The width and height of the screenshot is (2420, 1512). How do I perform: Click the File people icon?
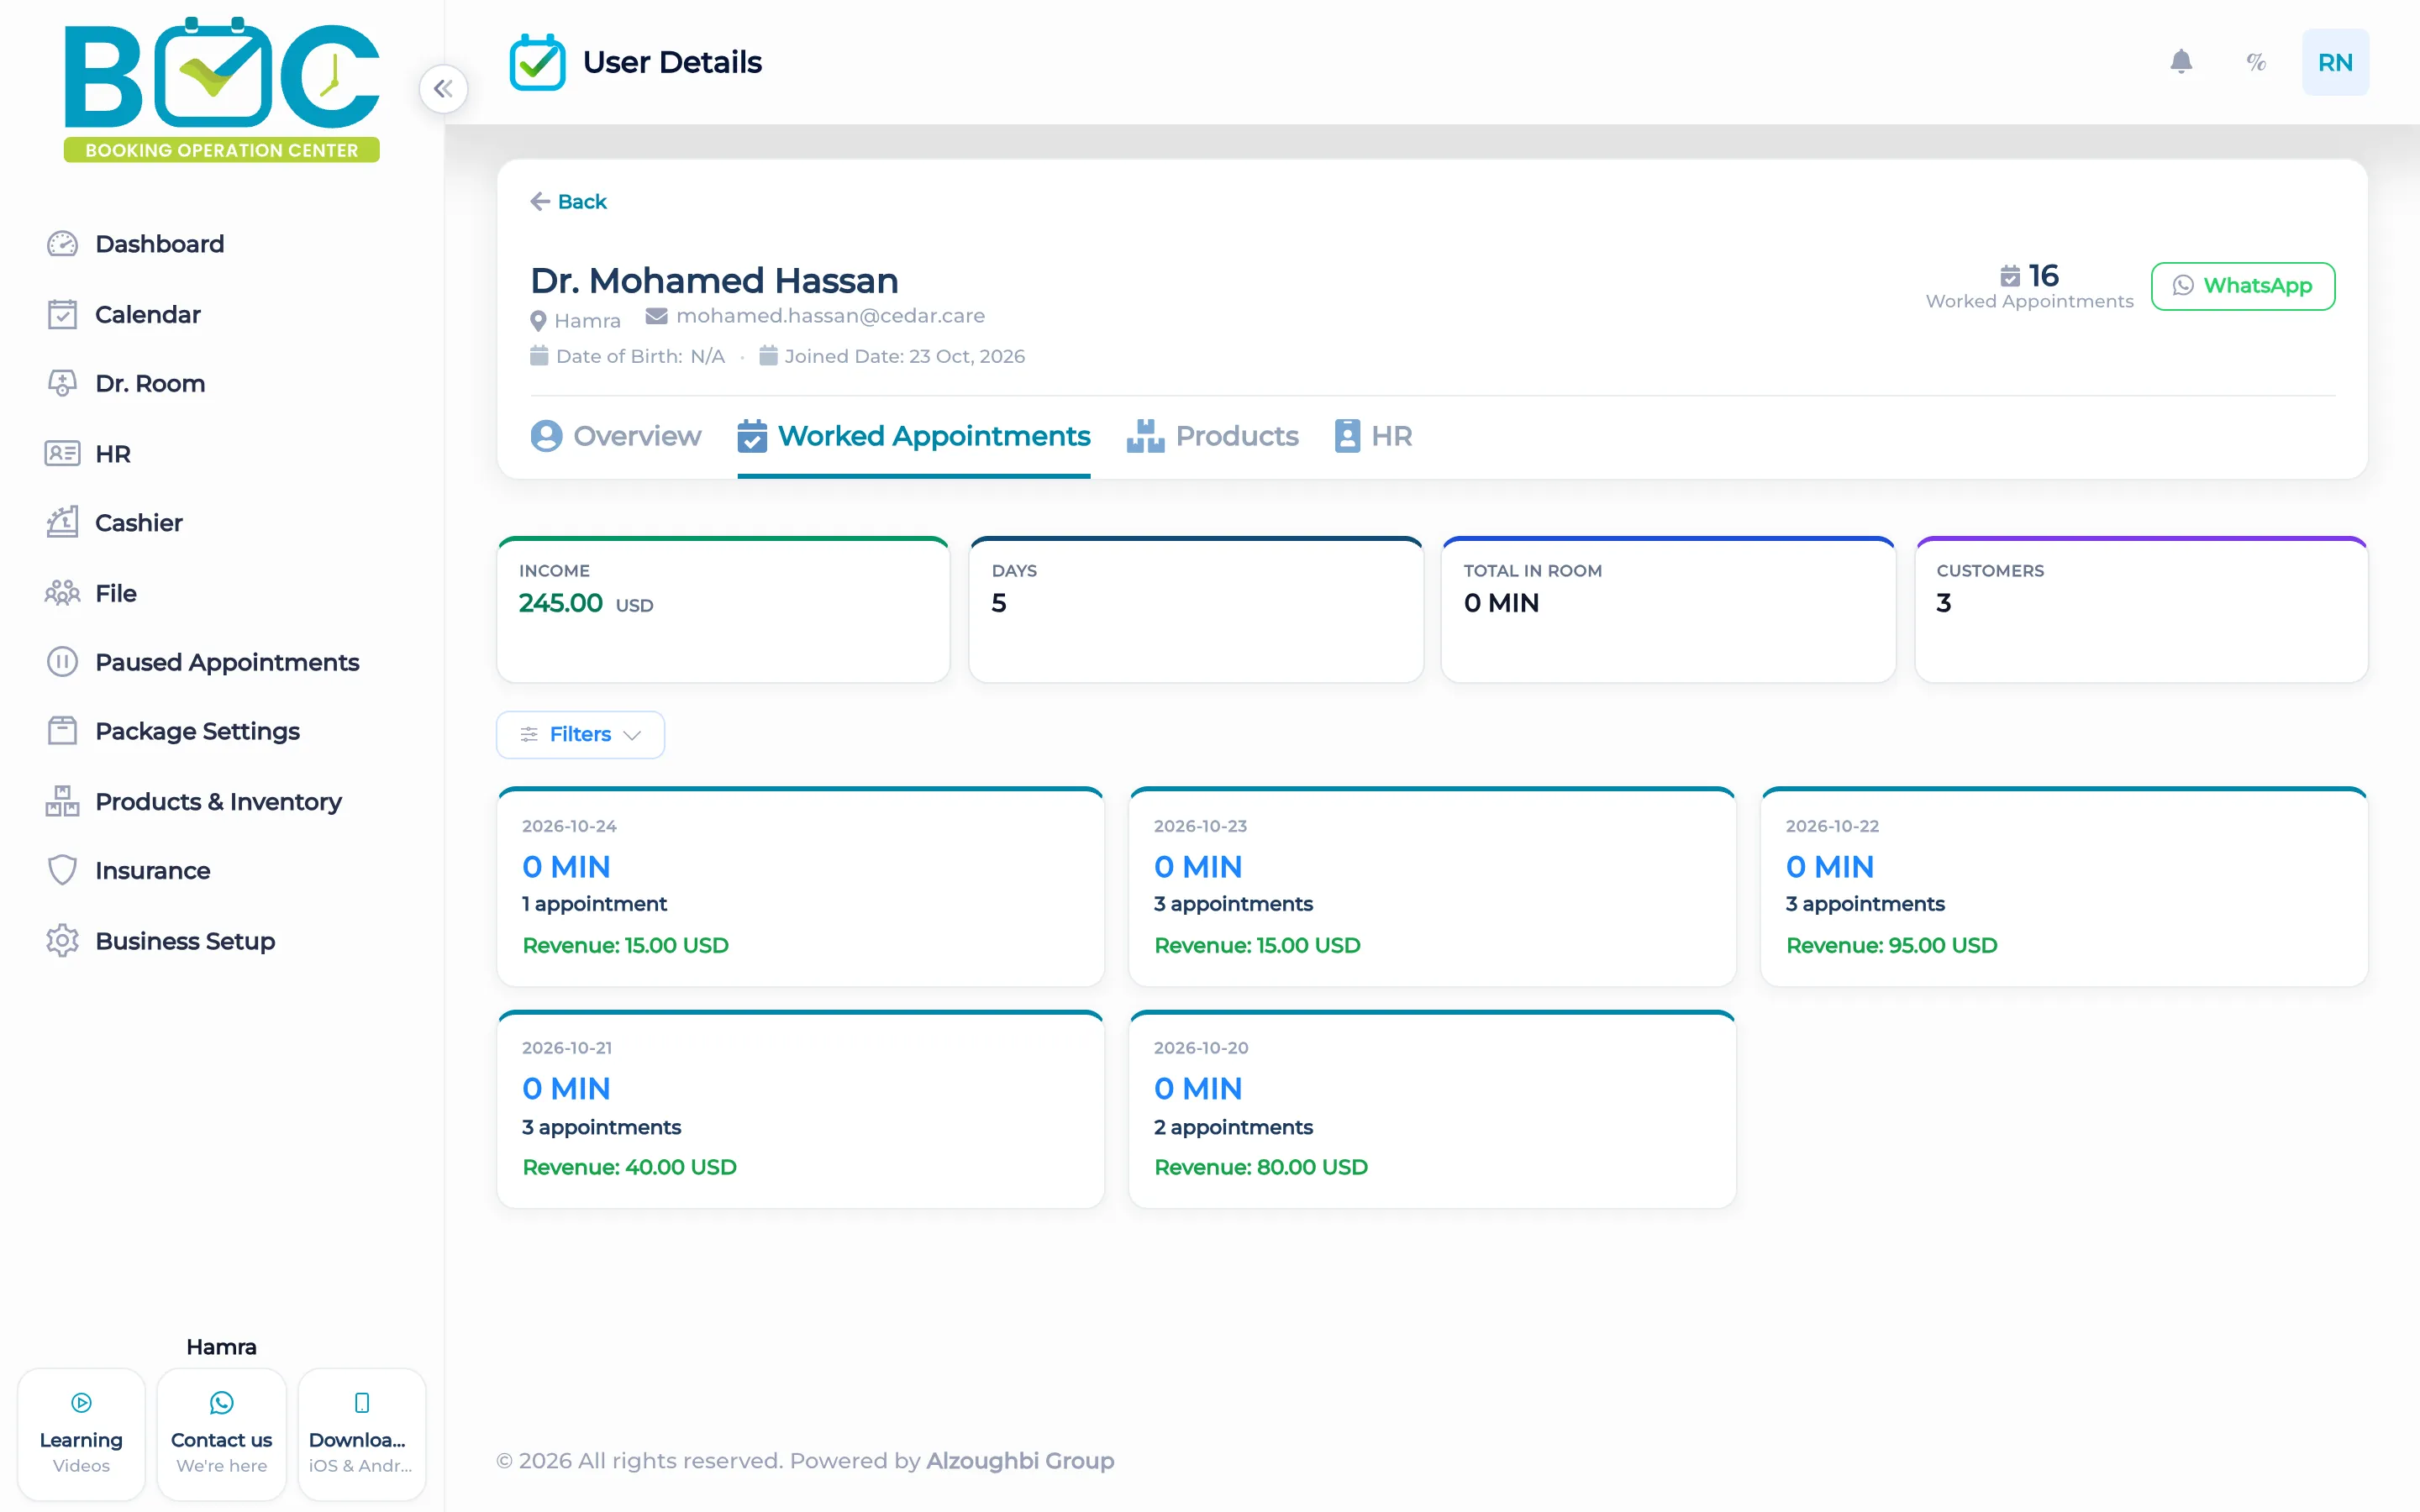coord(62,593)
